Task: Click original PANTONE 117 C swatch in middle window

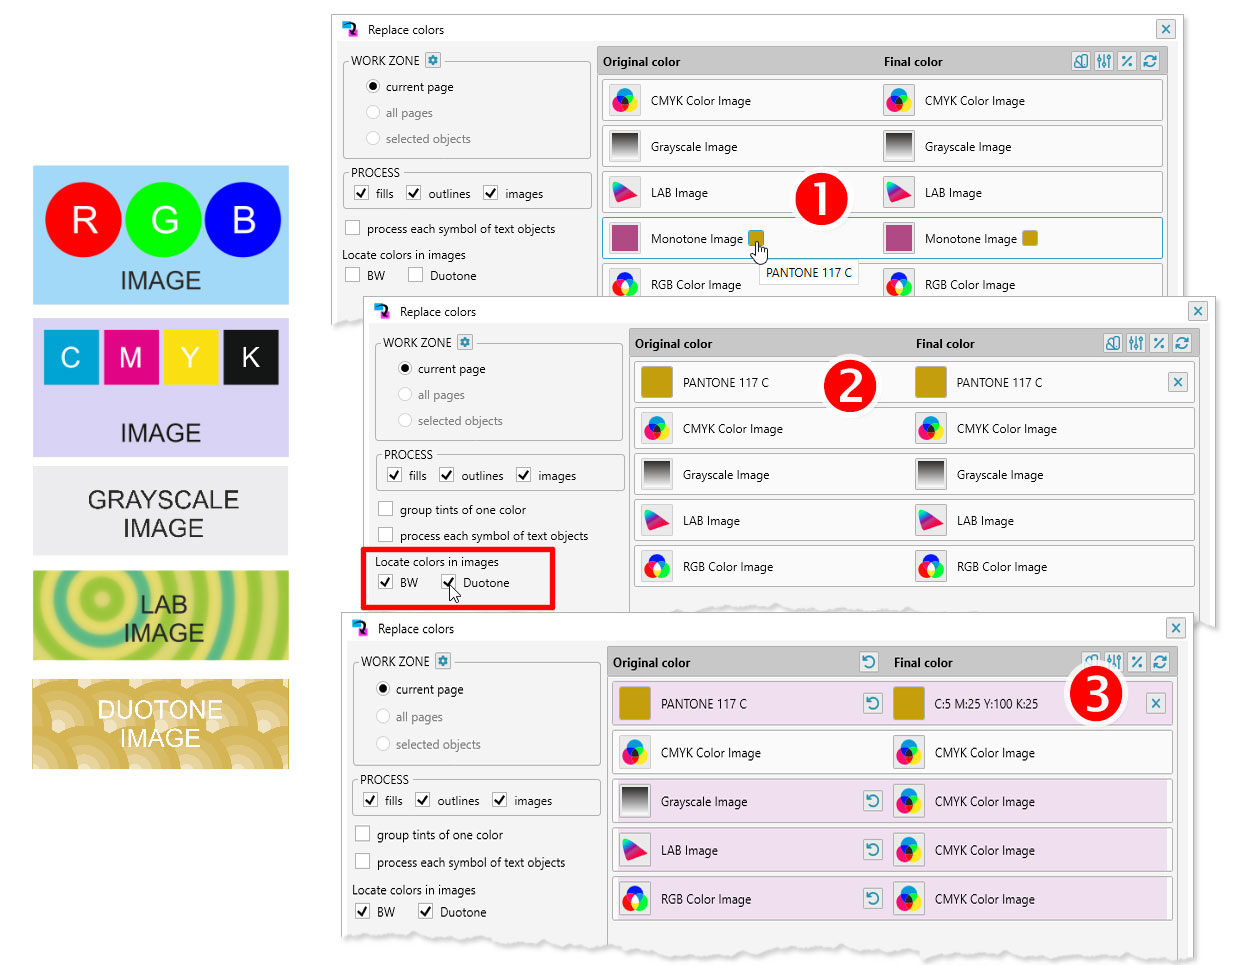Action: point(657,382)
